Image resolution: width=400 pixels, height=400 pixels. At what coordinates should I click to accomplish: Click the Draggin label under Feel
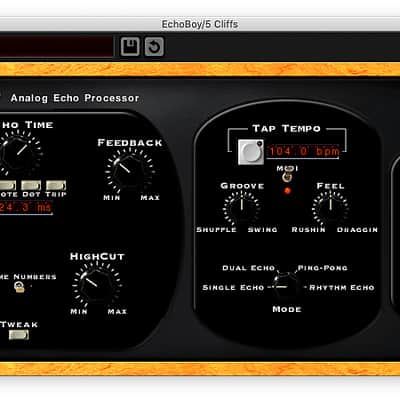tap(357, 230)
